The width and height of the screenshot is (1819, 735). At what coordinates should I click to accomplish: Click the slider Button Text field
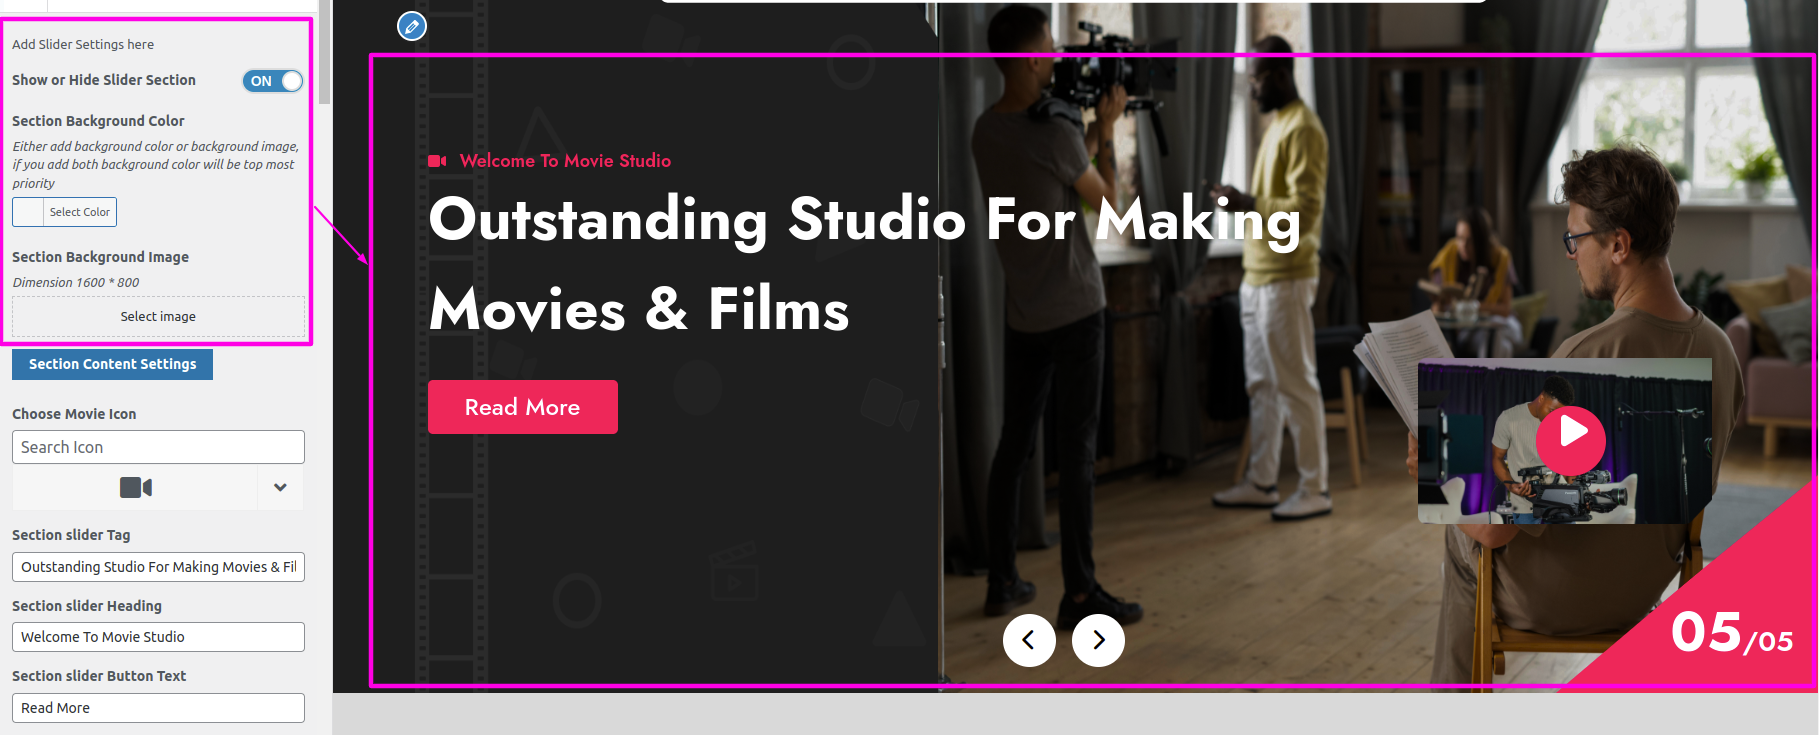pyautogui.click(x=158, y=708)
